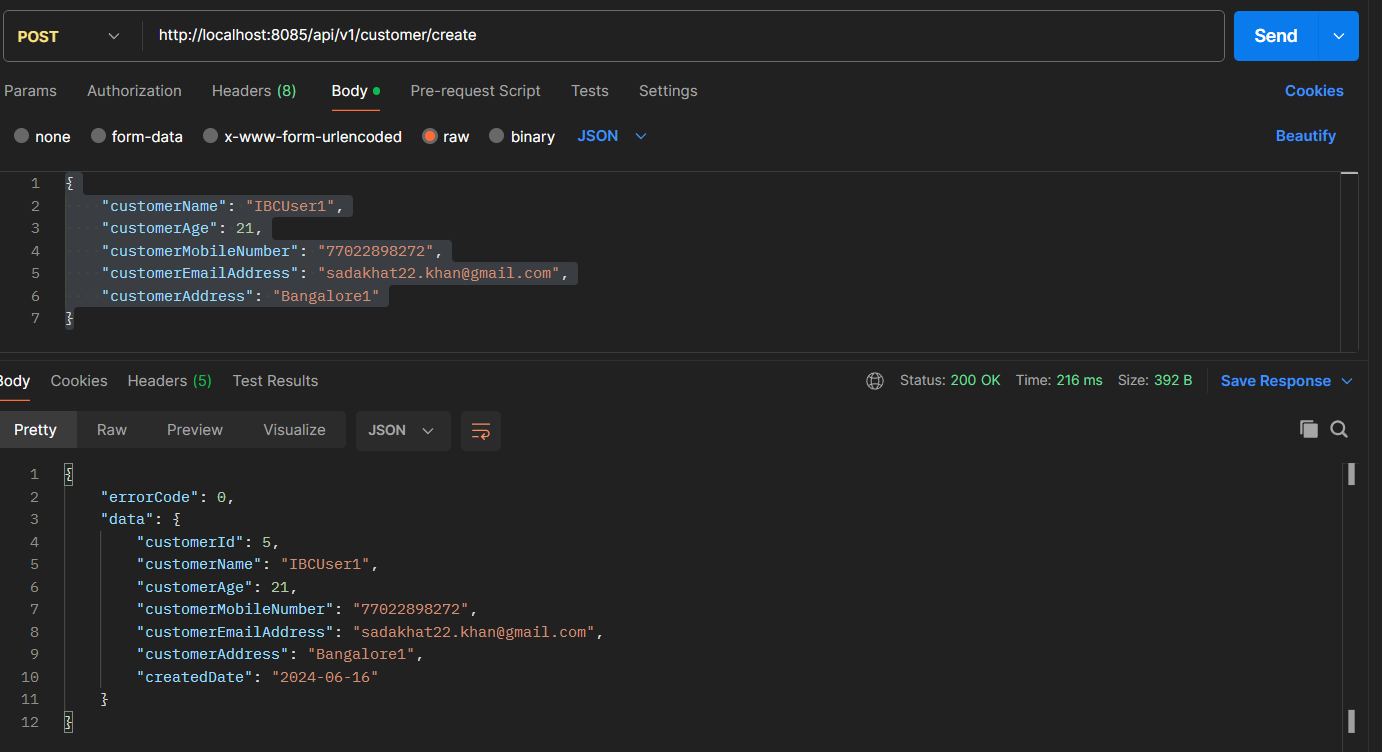Click the search response magnifier icon
This screenshot has height=752, width=1382.
(x=1339, y=430)
